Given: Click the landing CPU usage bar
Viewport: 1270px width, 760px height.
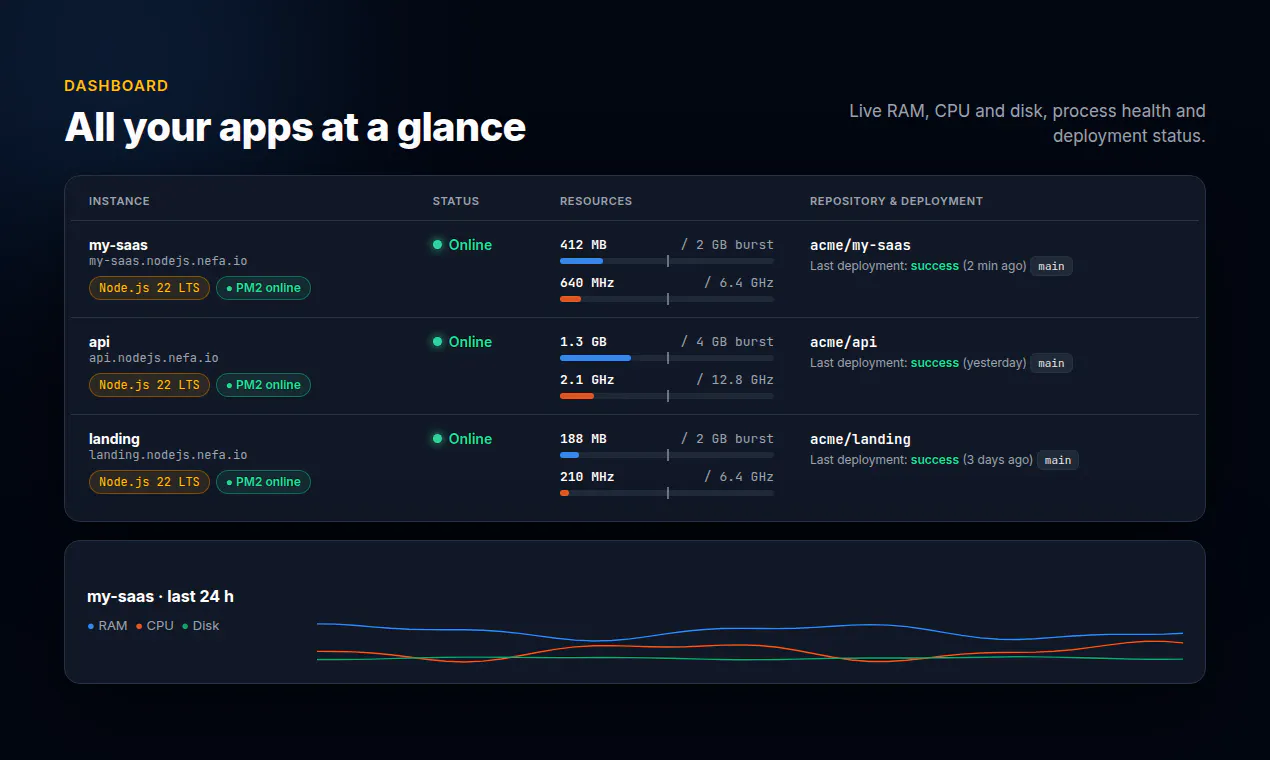Looking at the screenshot, I should click(x=667, y=493).
